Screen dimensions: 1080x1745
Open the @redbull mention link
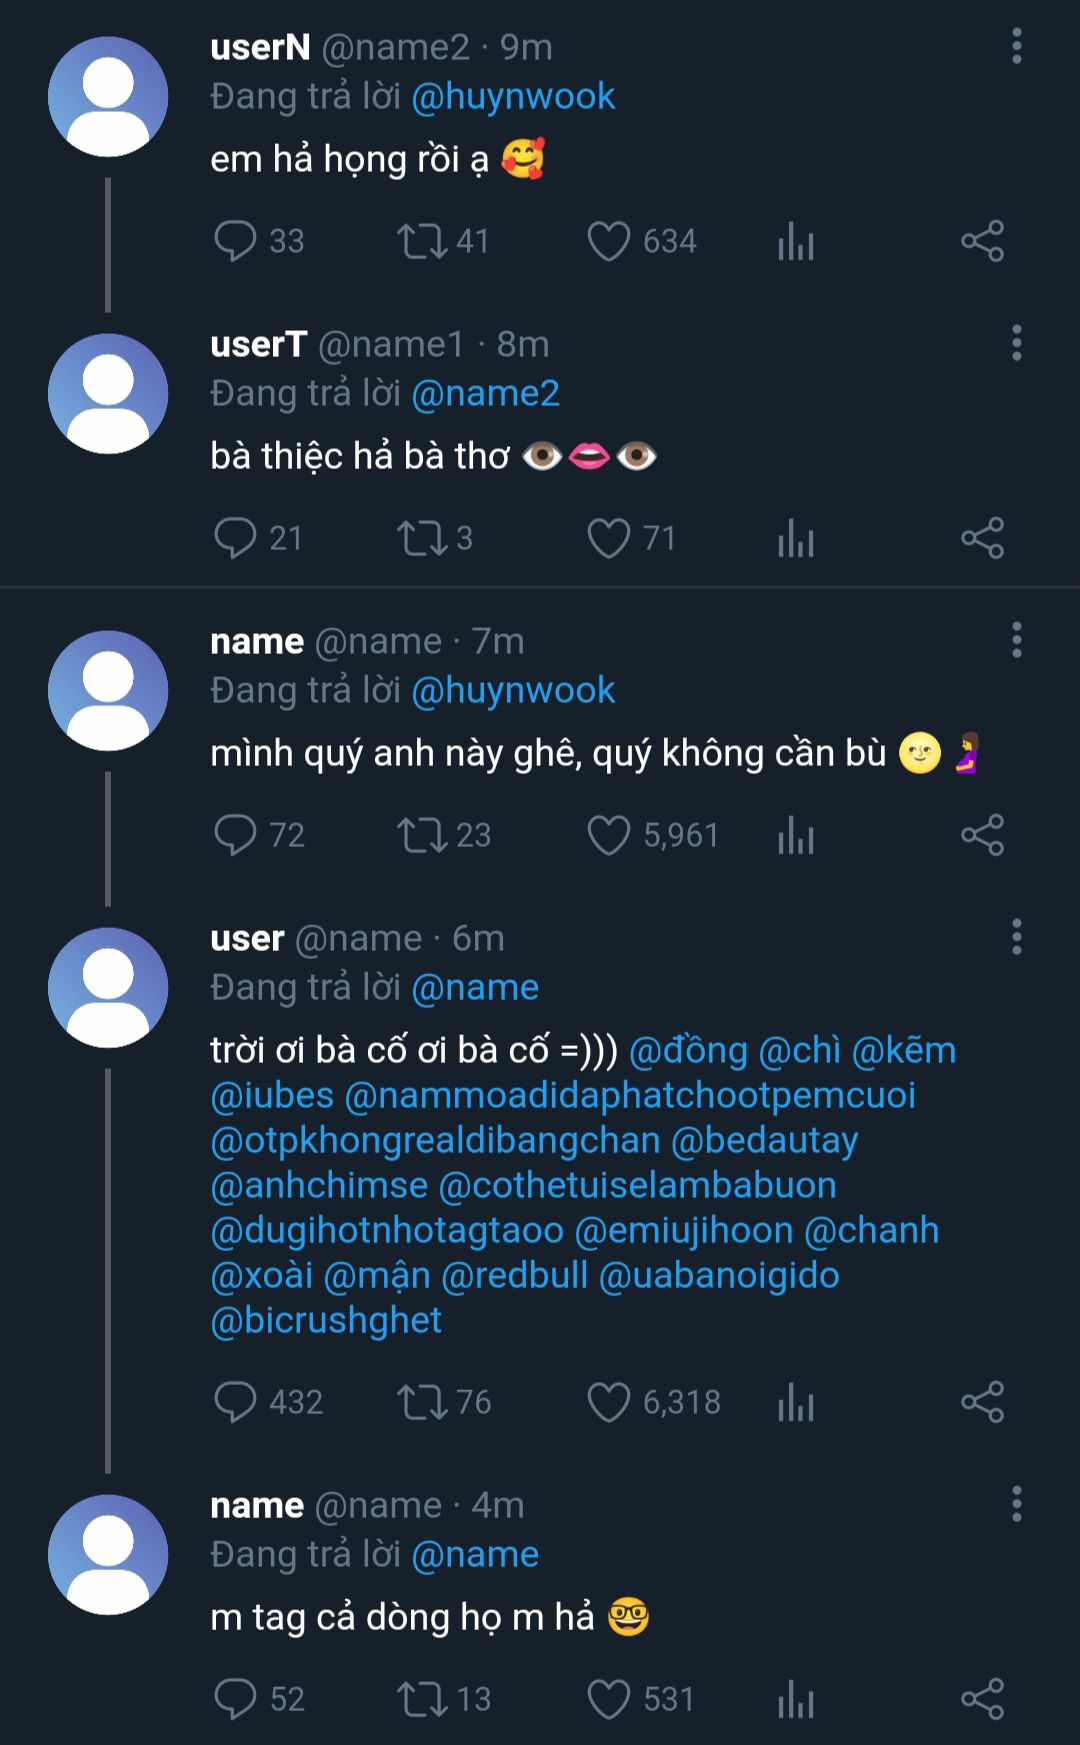click(514, 1276)
